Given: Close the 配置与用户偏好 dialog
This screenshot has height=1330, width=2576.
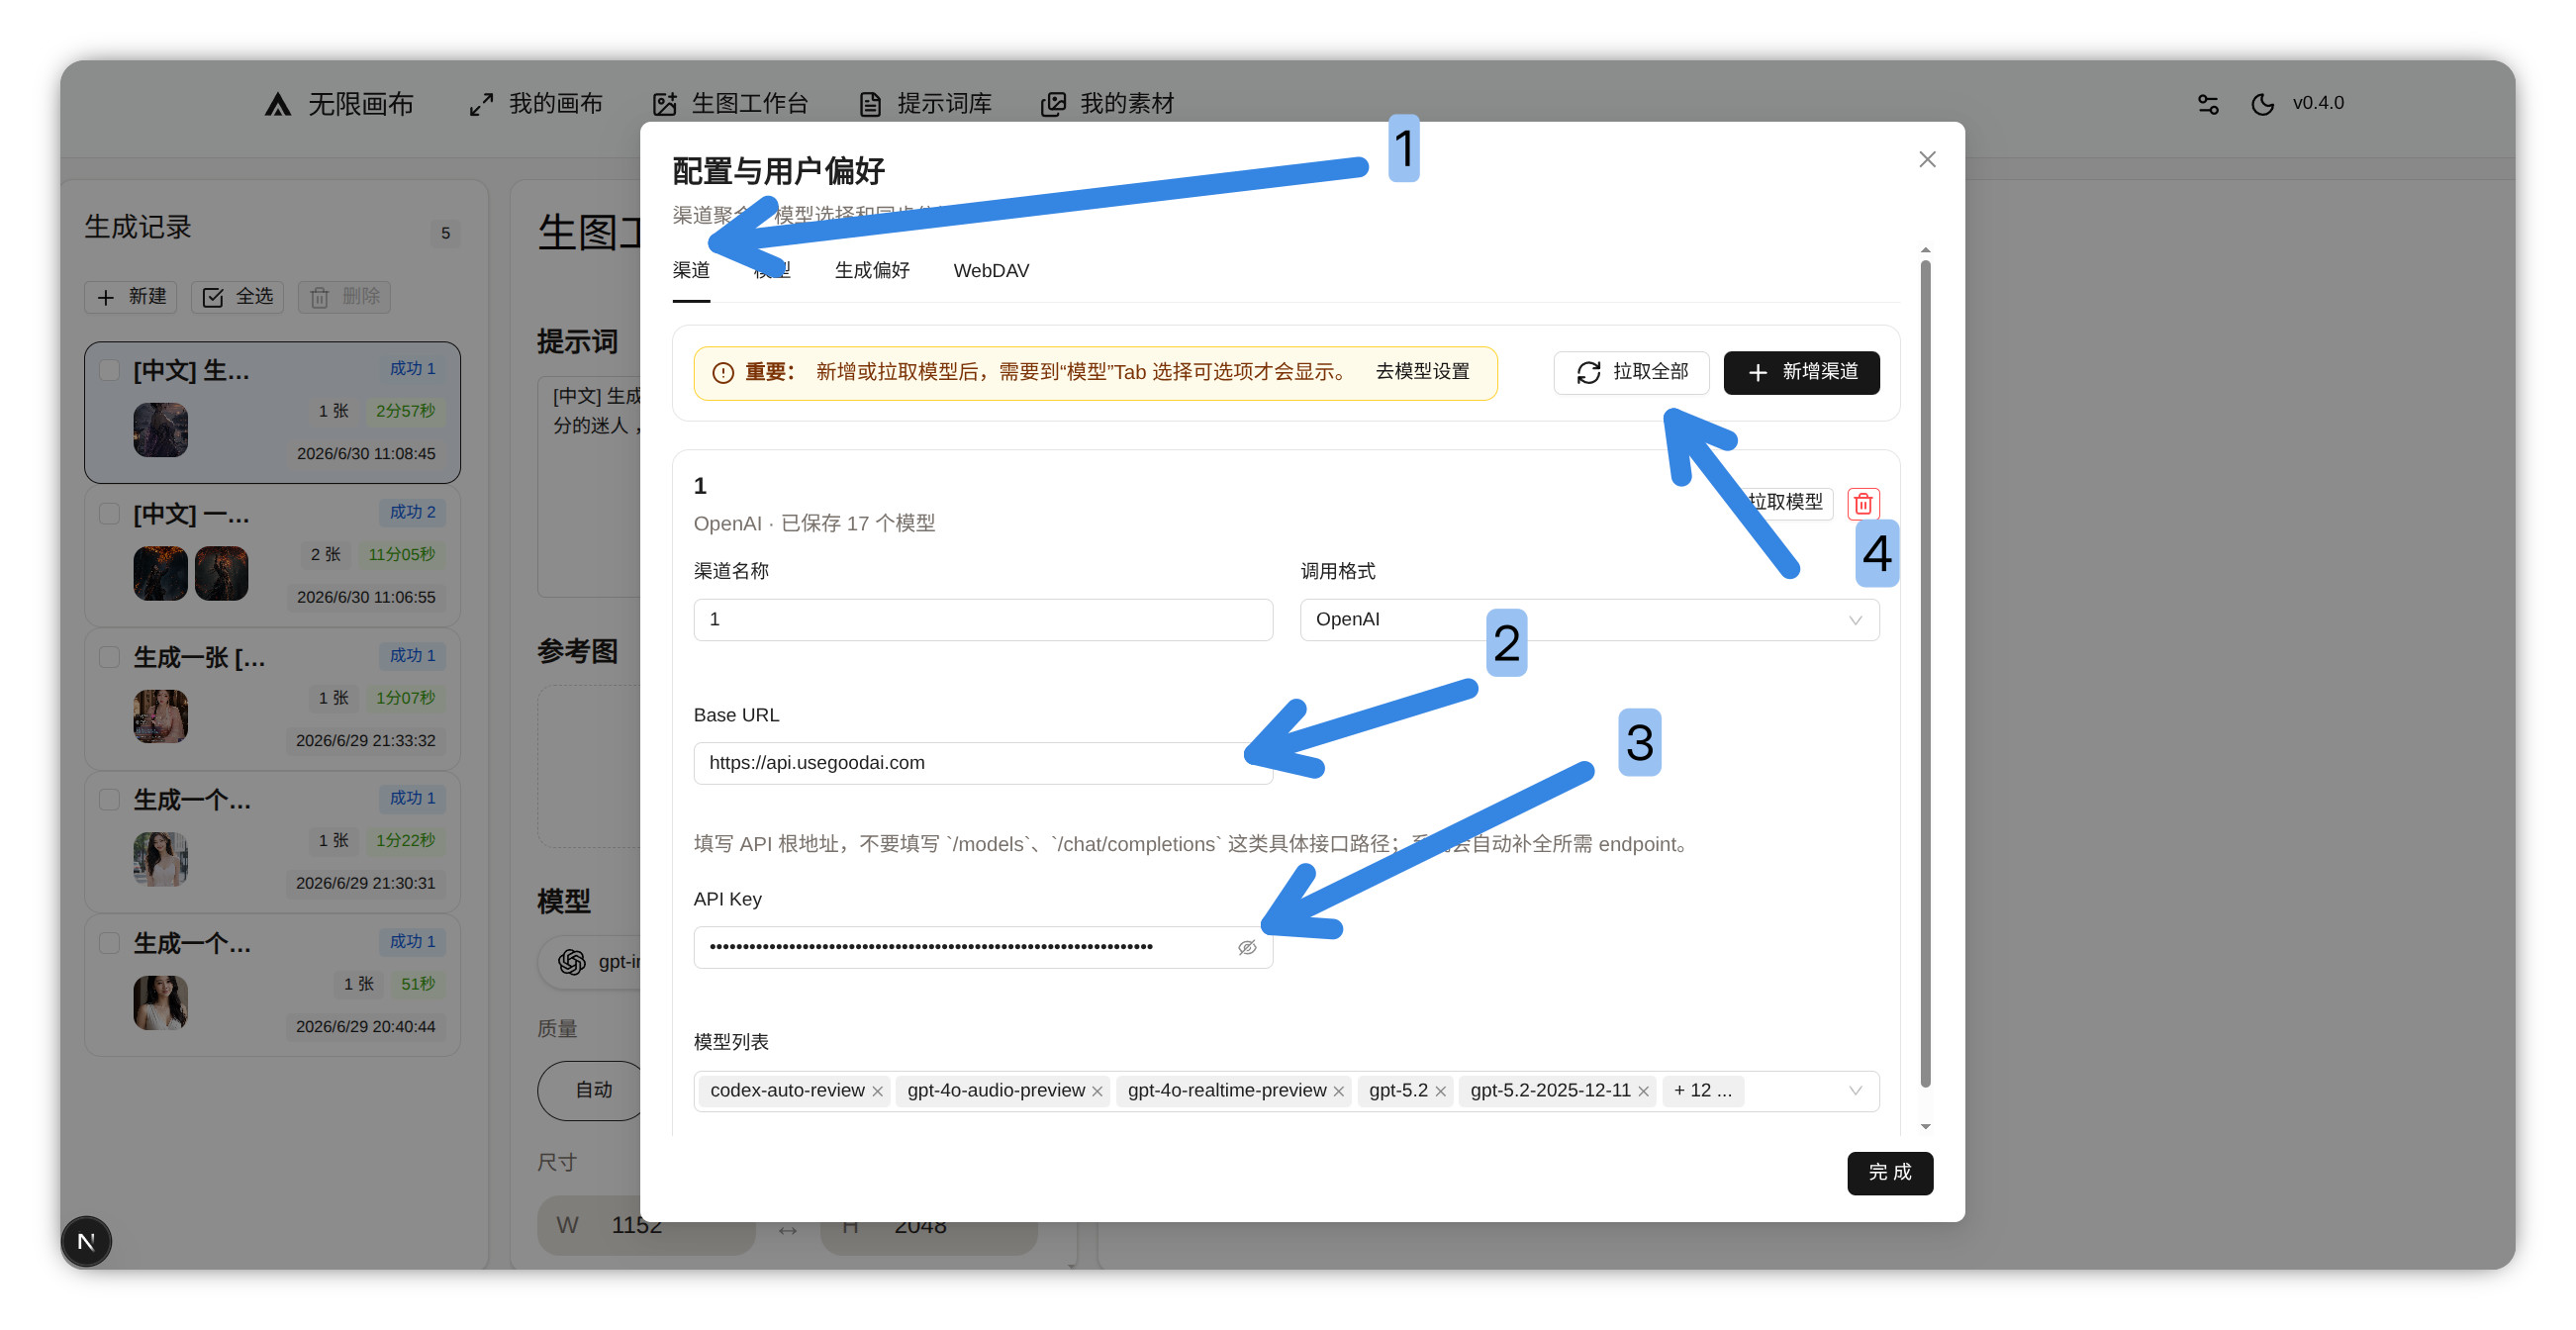Looking at the screenshot, I should (1927, 160).
